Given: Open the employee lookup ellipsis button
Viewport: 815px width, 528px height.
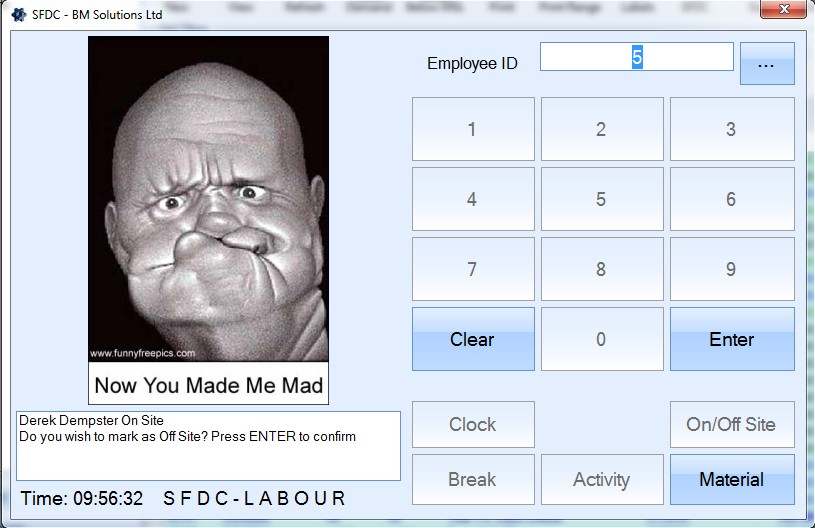Looking at the screenshot, I should (767, 63).
